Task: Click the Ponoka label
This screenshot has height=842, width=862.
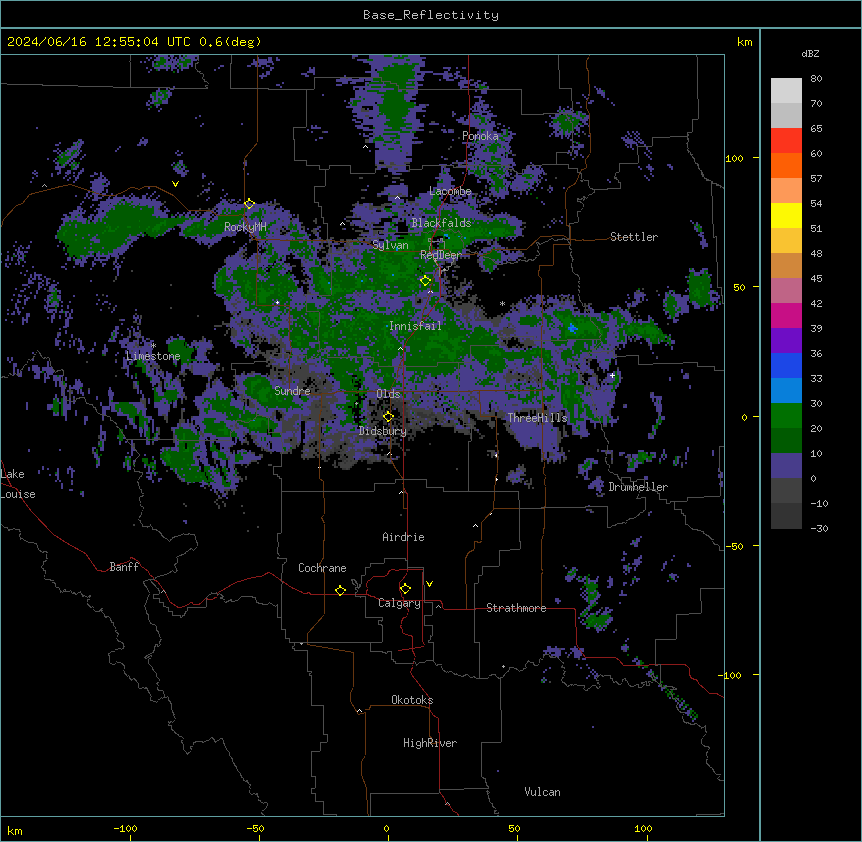Action: [x=480, y=136]
